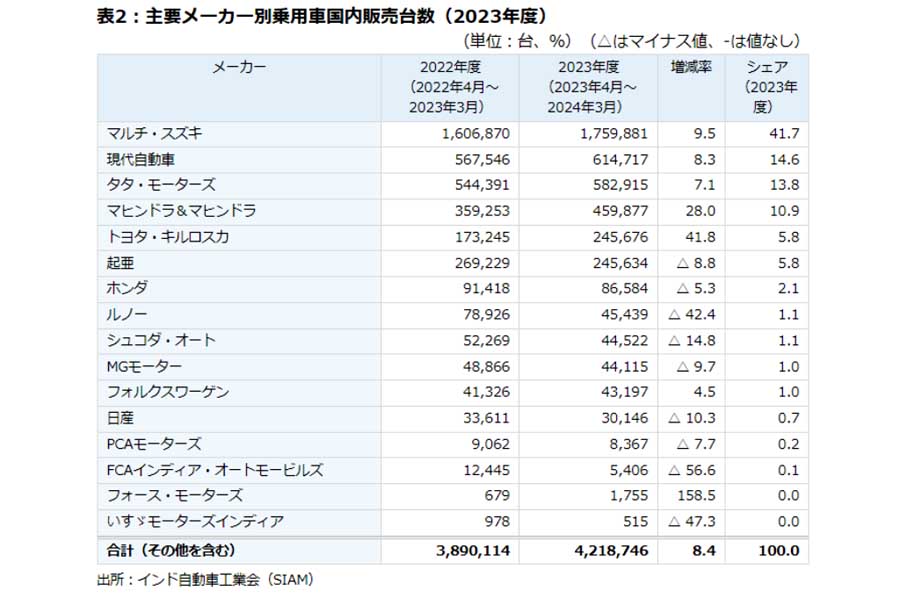
Task: Select the value 1,755
Action: click(x=629, y=495)
